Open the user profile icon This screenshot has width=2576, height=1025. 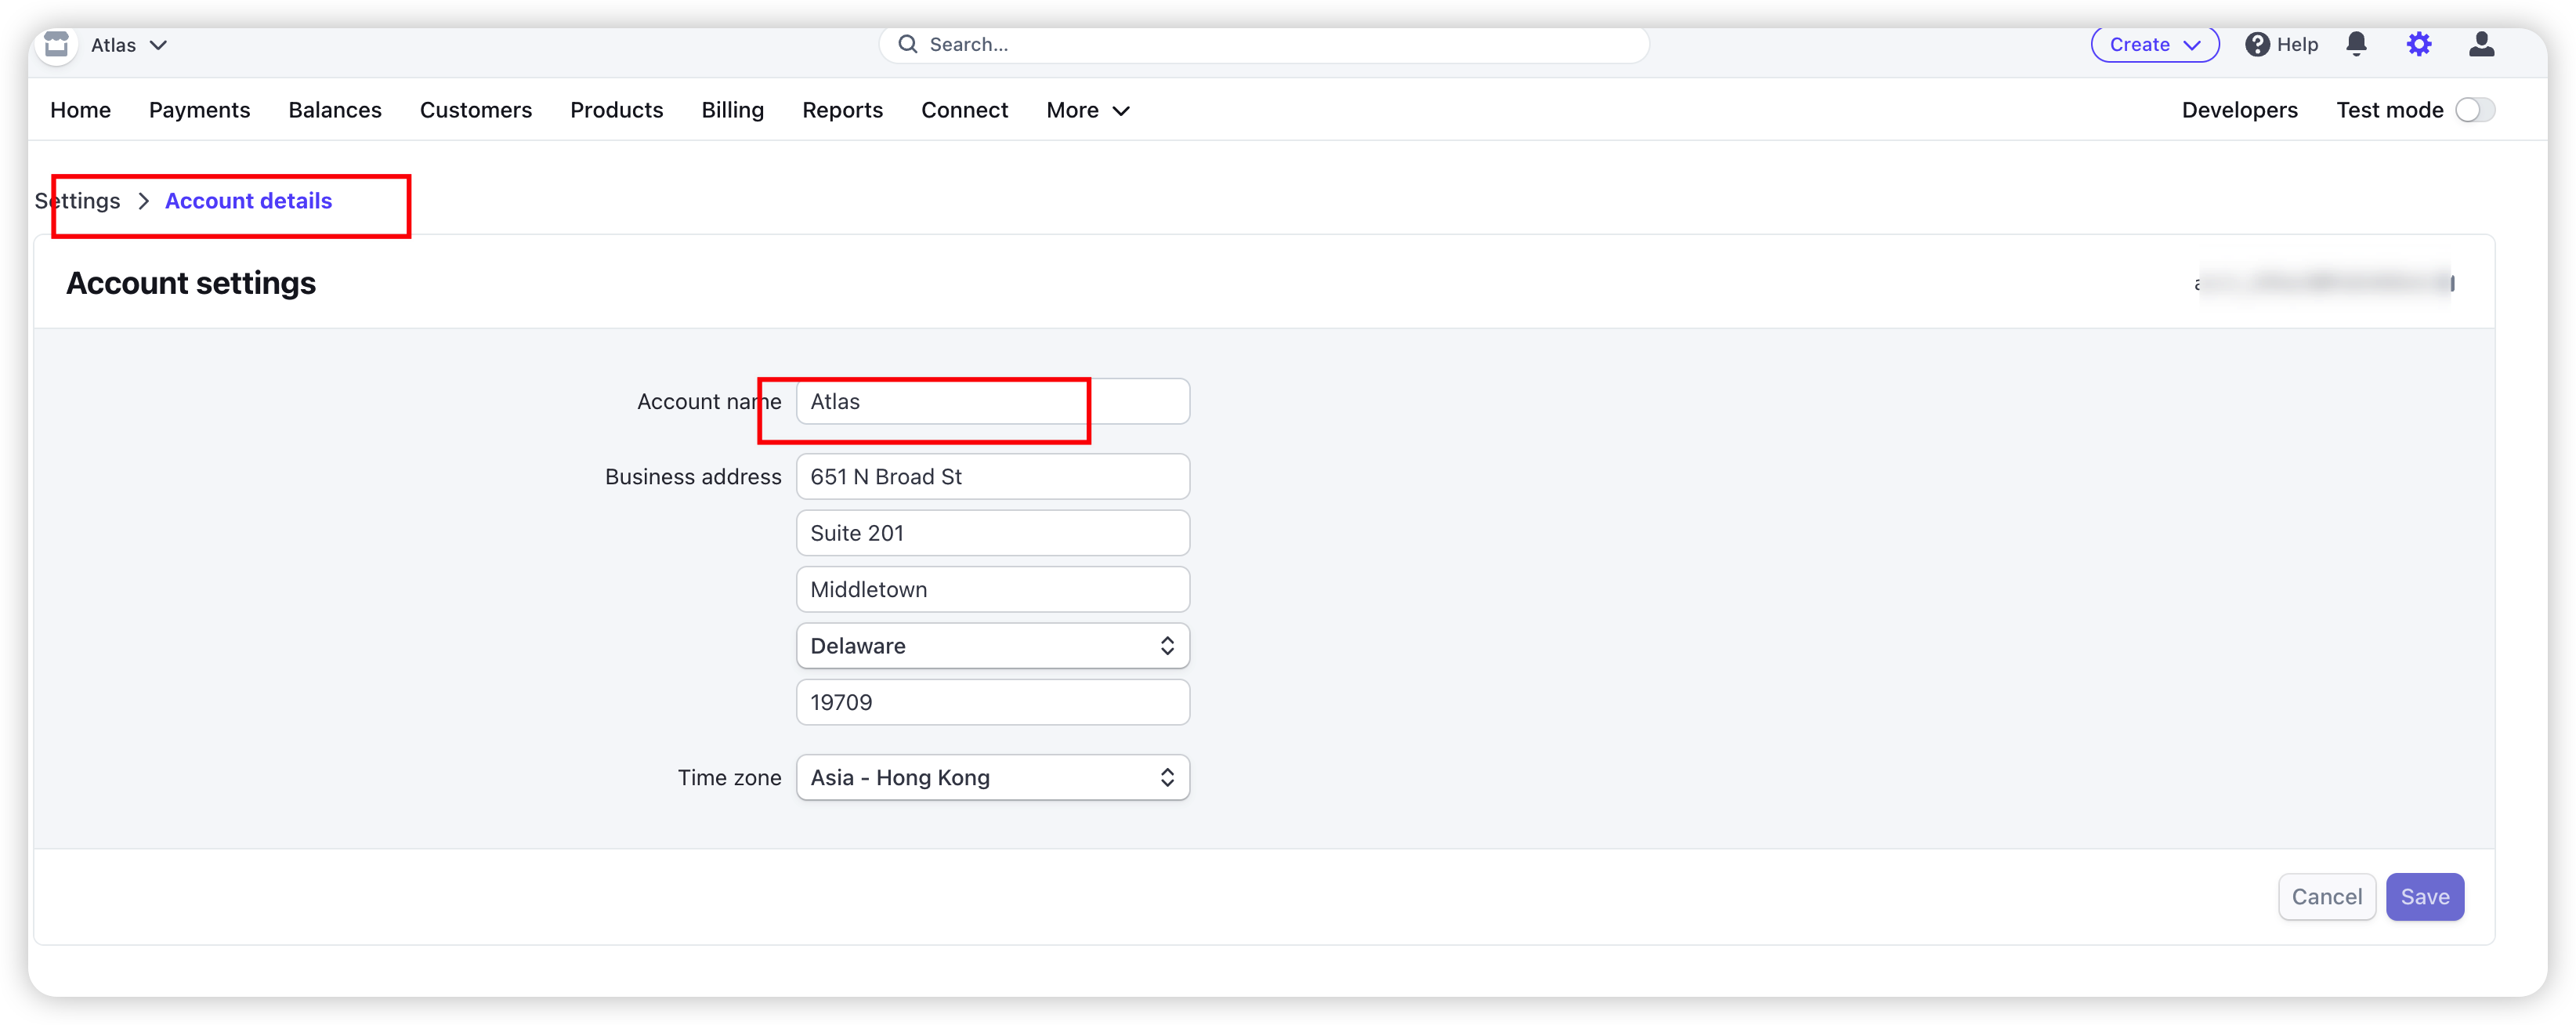(2481, 44)
